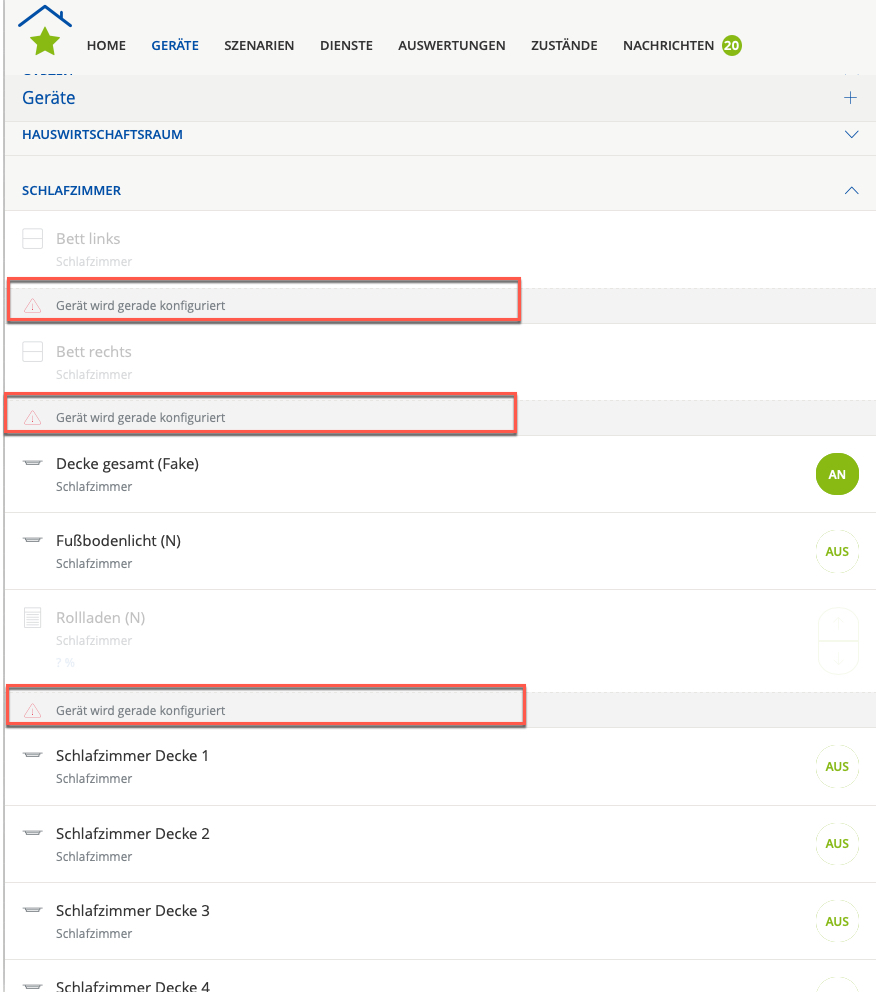Viewport: 876px width, 992px height.
Task: Go to the Auswertungen menu item
Action: pyautogui.click(x=451, y=45)
